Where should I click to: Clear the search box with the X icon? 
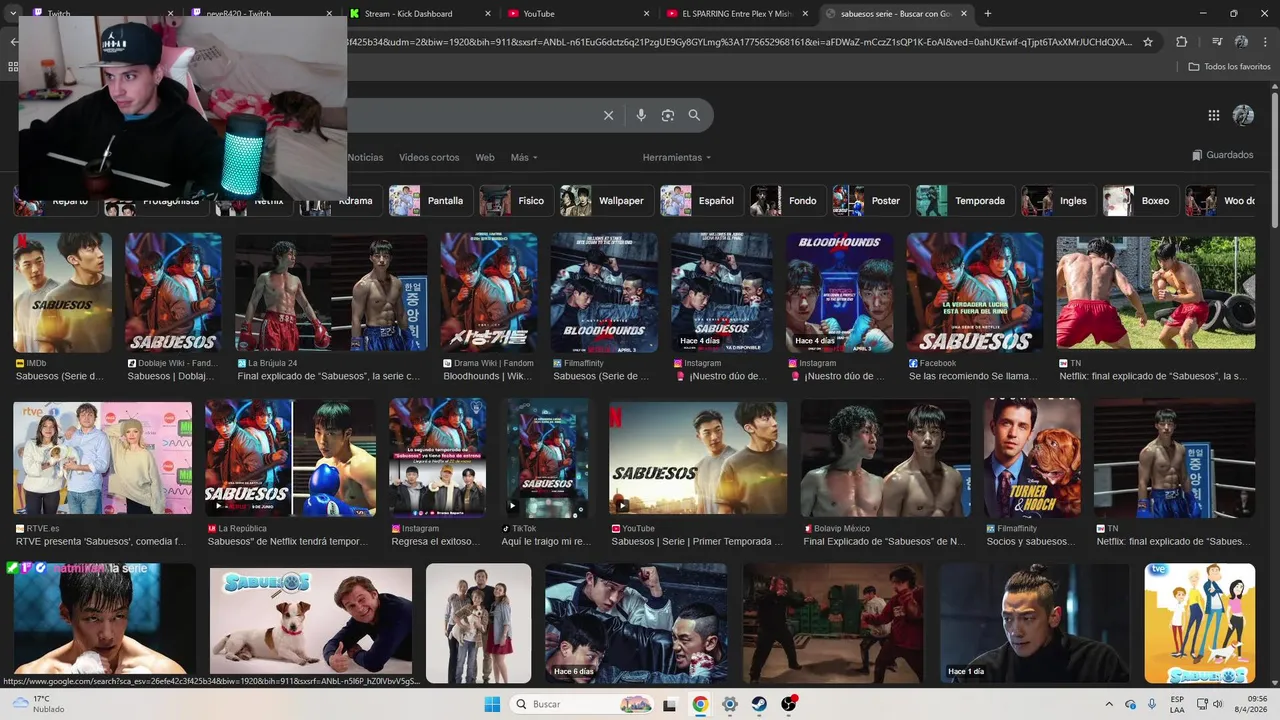point(608,115)
